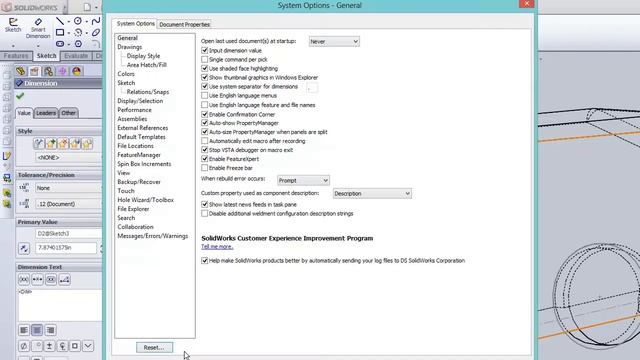
Task: Open the FeatureManager design tree tab icon
Action: pos(20,71)
